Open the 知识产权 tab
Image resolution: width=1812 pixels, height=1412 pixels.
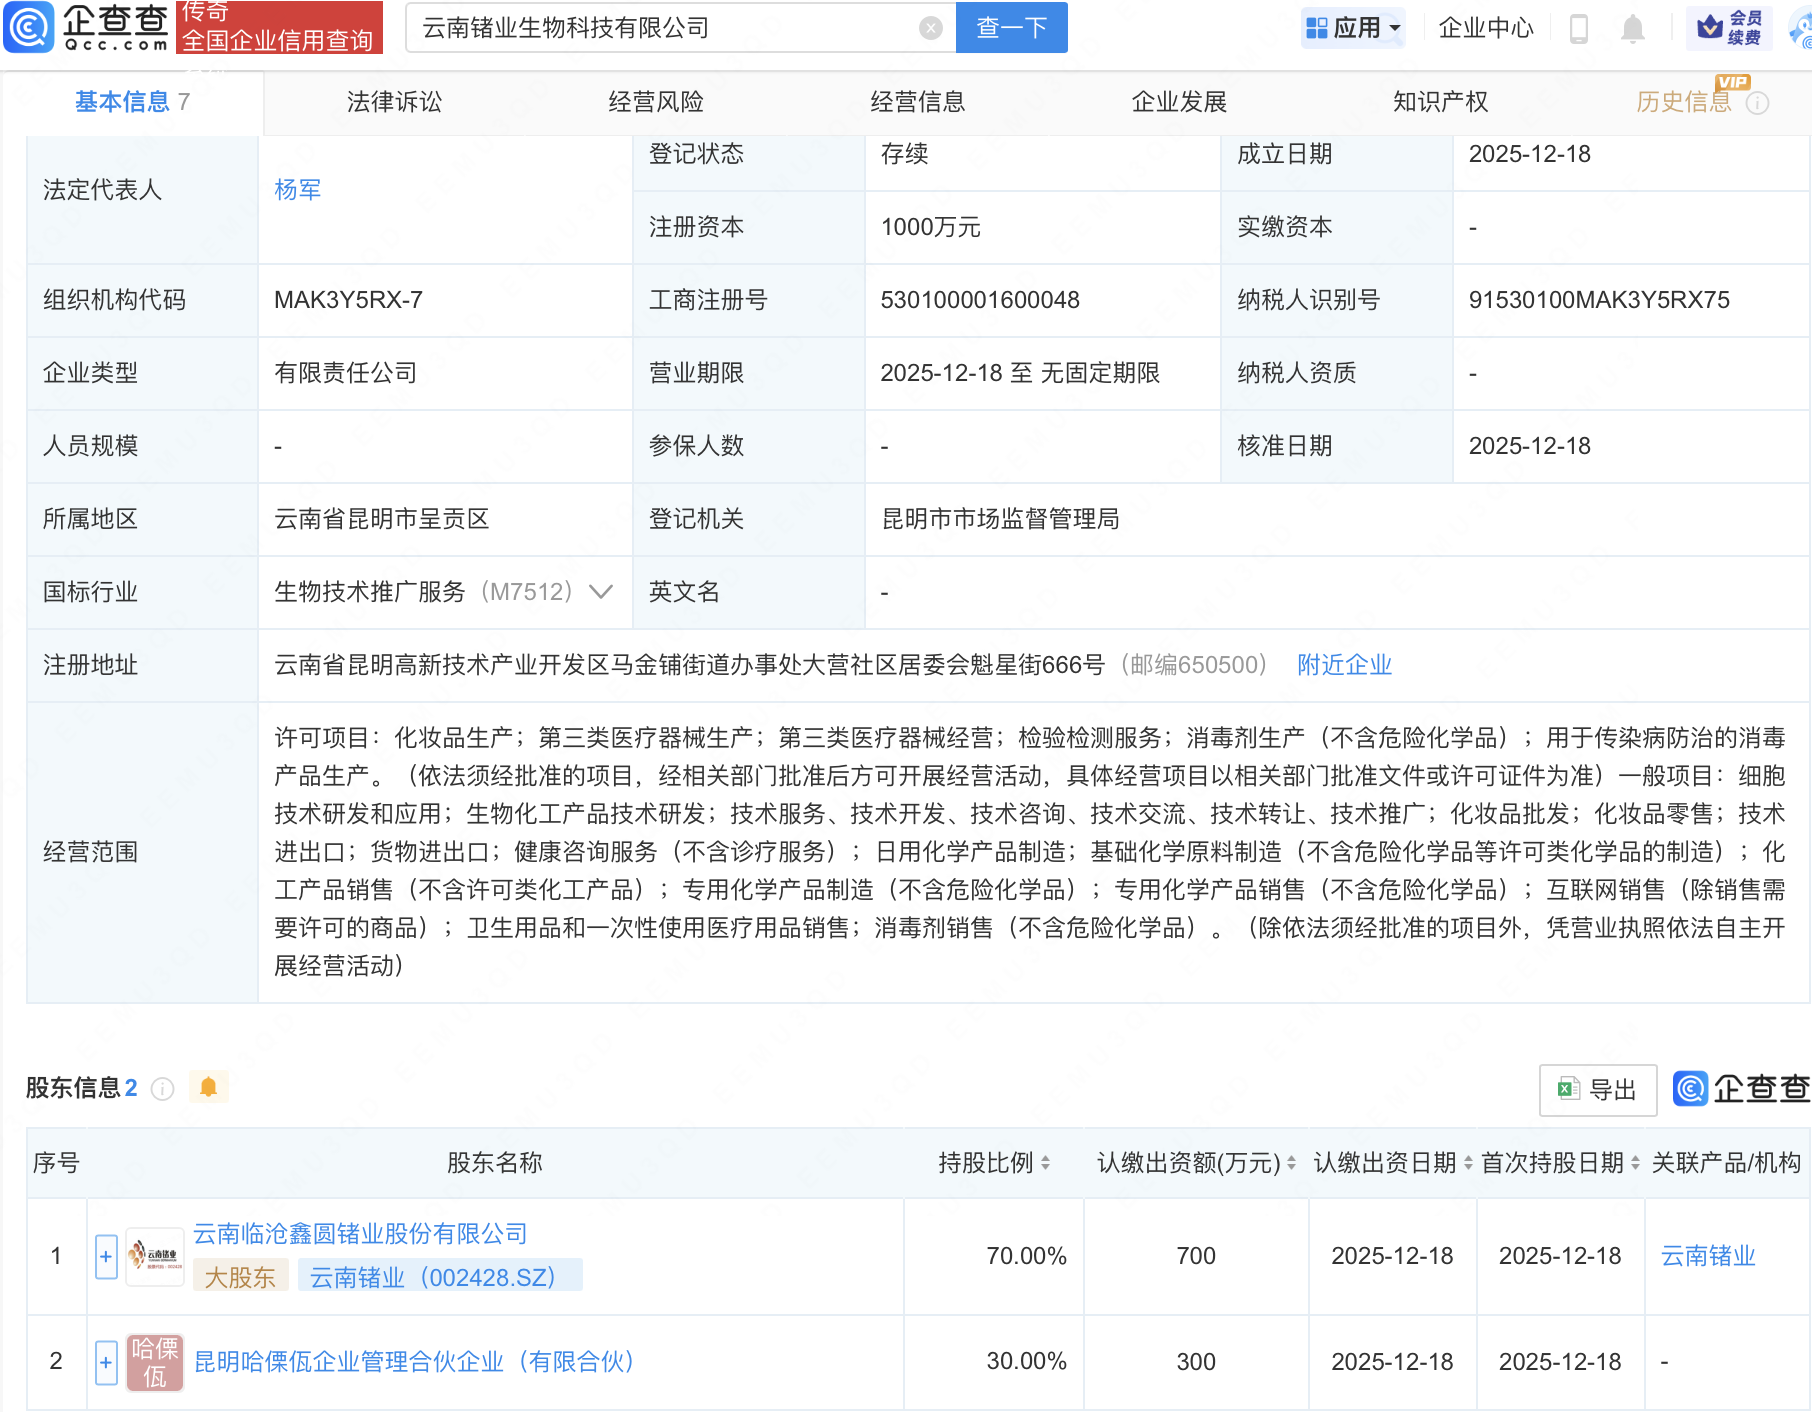1439,101
